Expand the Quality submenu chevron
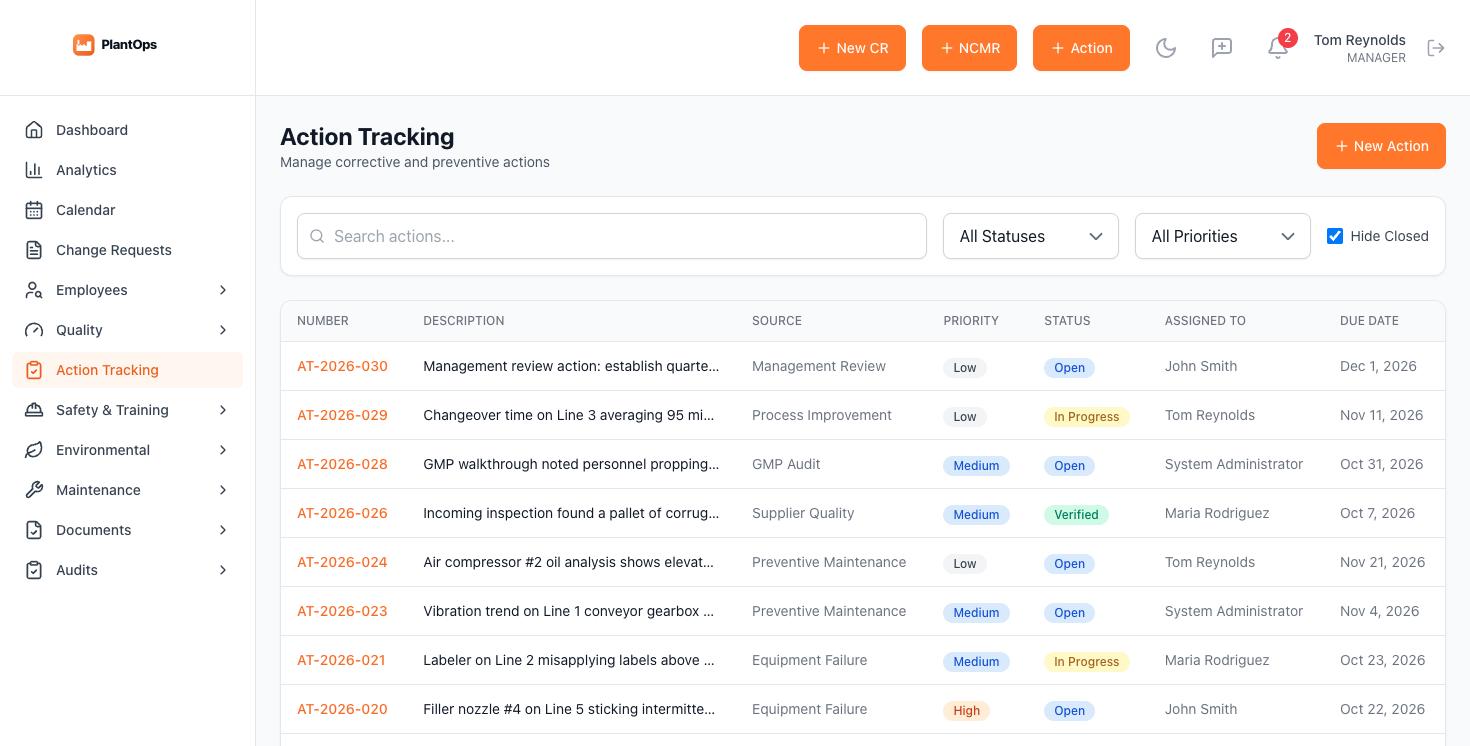This screenshot has height=746, width=1470. [x=223, y=330]
